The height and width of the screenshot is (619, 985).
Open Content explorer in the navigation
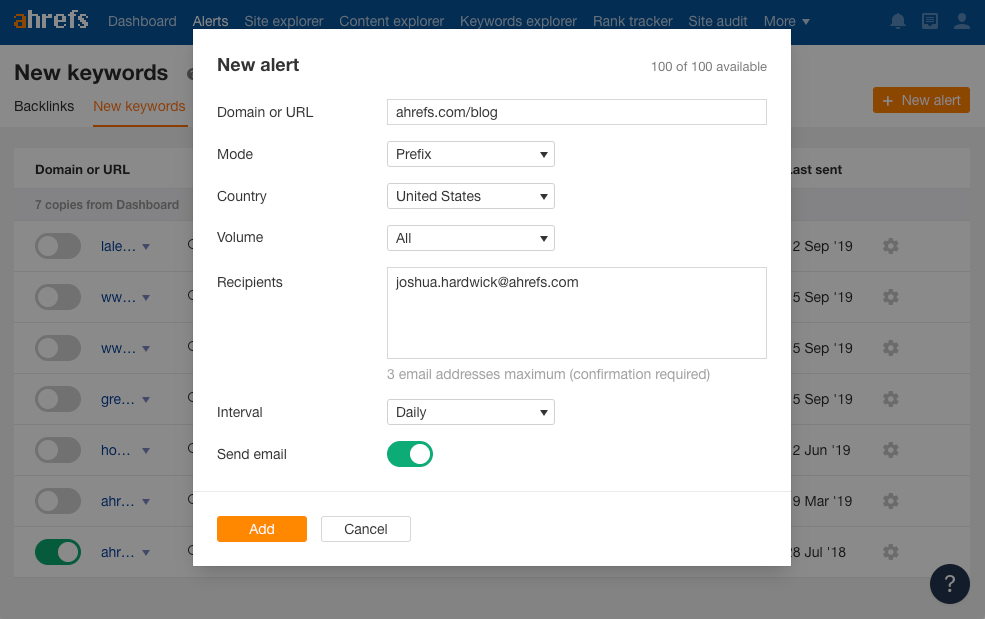[391, 21]
